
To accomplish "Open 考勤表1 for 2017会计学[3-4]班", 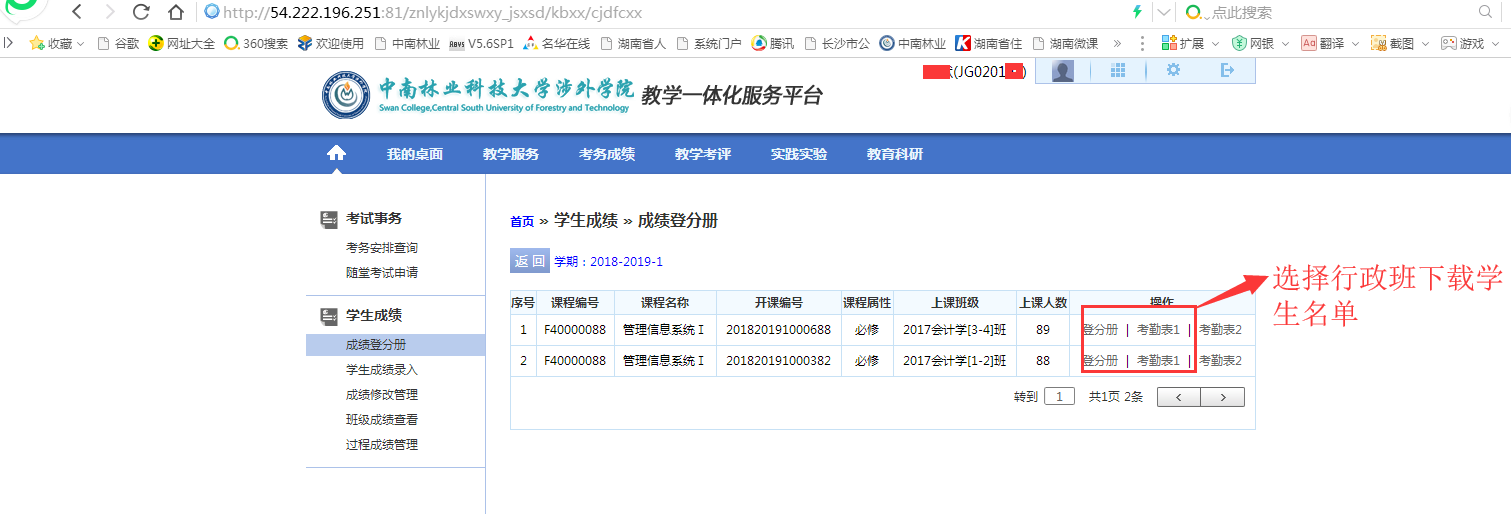I will (1158, 329).
